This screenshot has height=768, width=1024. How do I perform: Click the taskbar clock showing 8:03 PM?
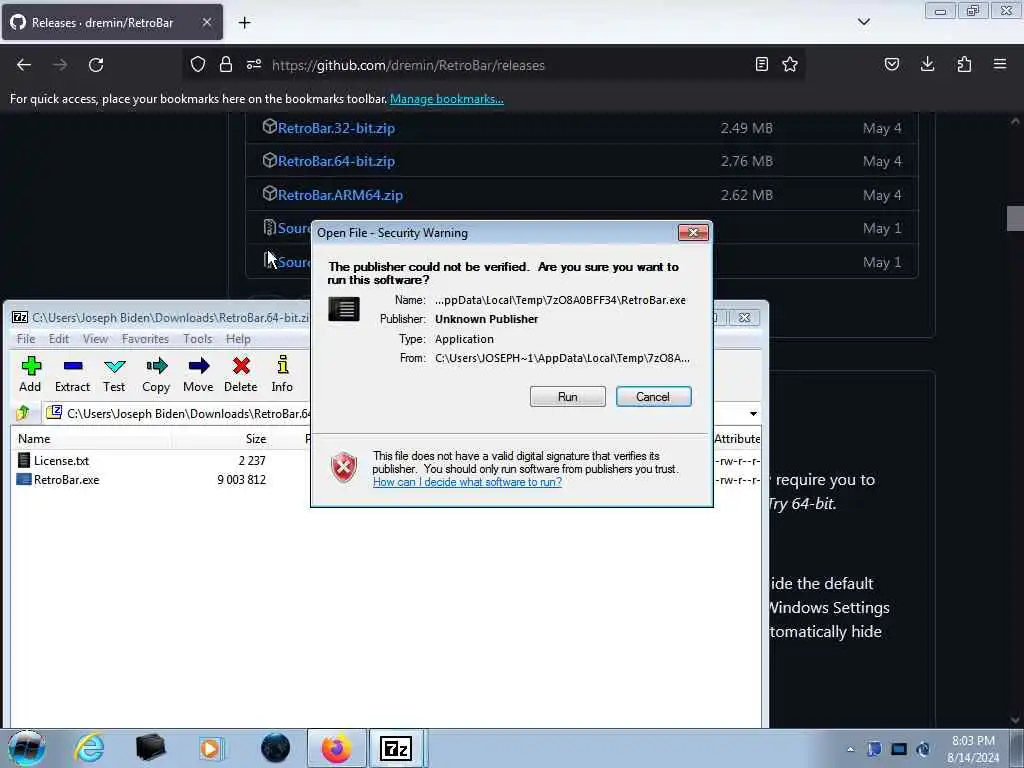(973, 749)
